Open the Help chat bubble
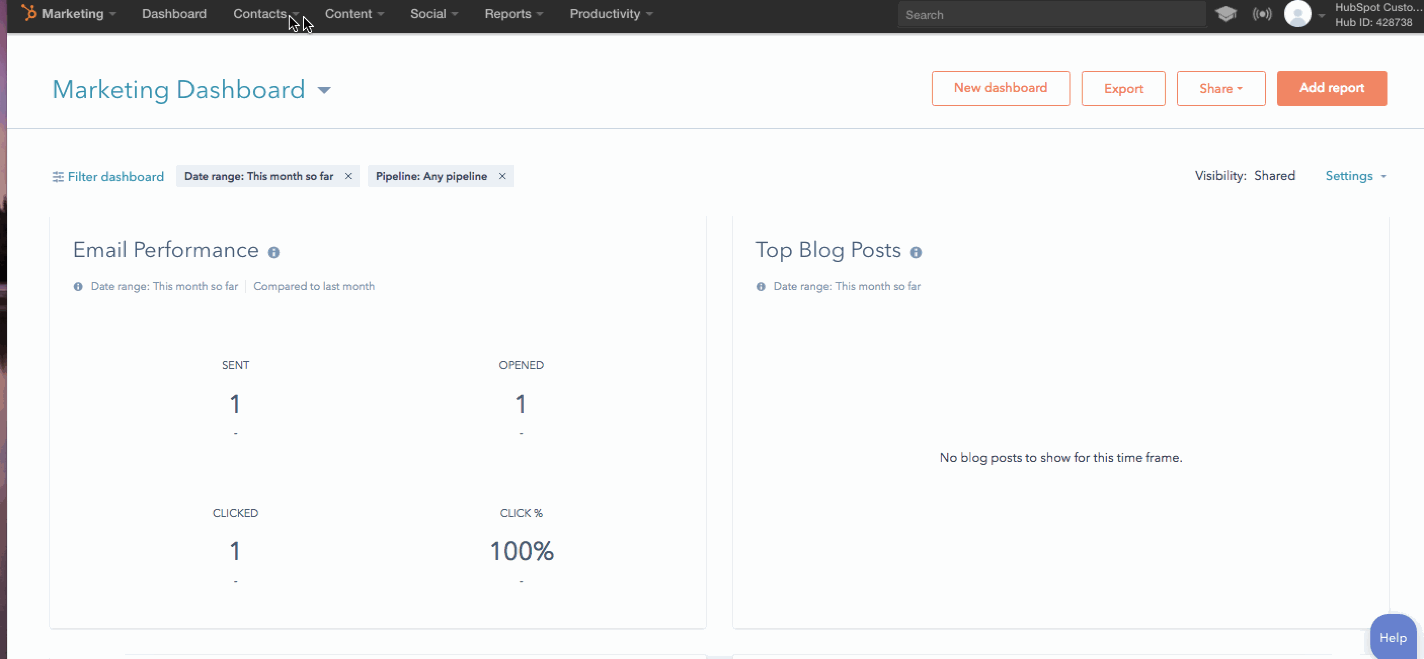The height and width of the screenshot is (659, 1424). (x=1392, y=637)
